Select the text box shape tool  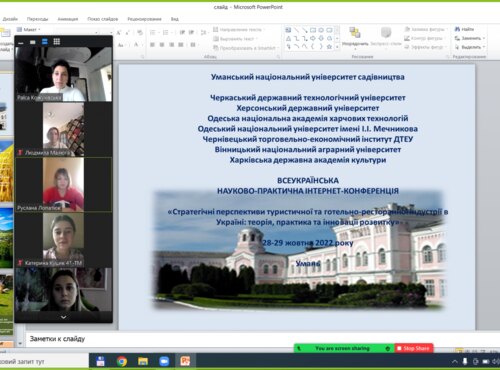click(288, 30)
